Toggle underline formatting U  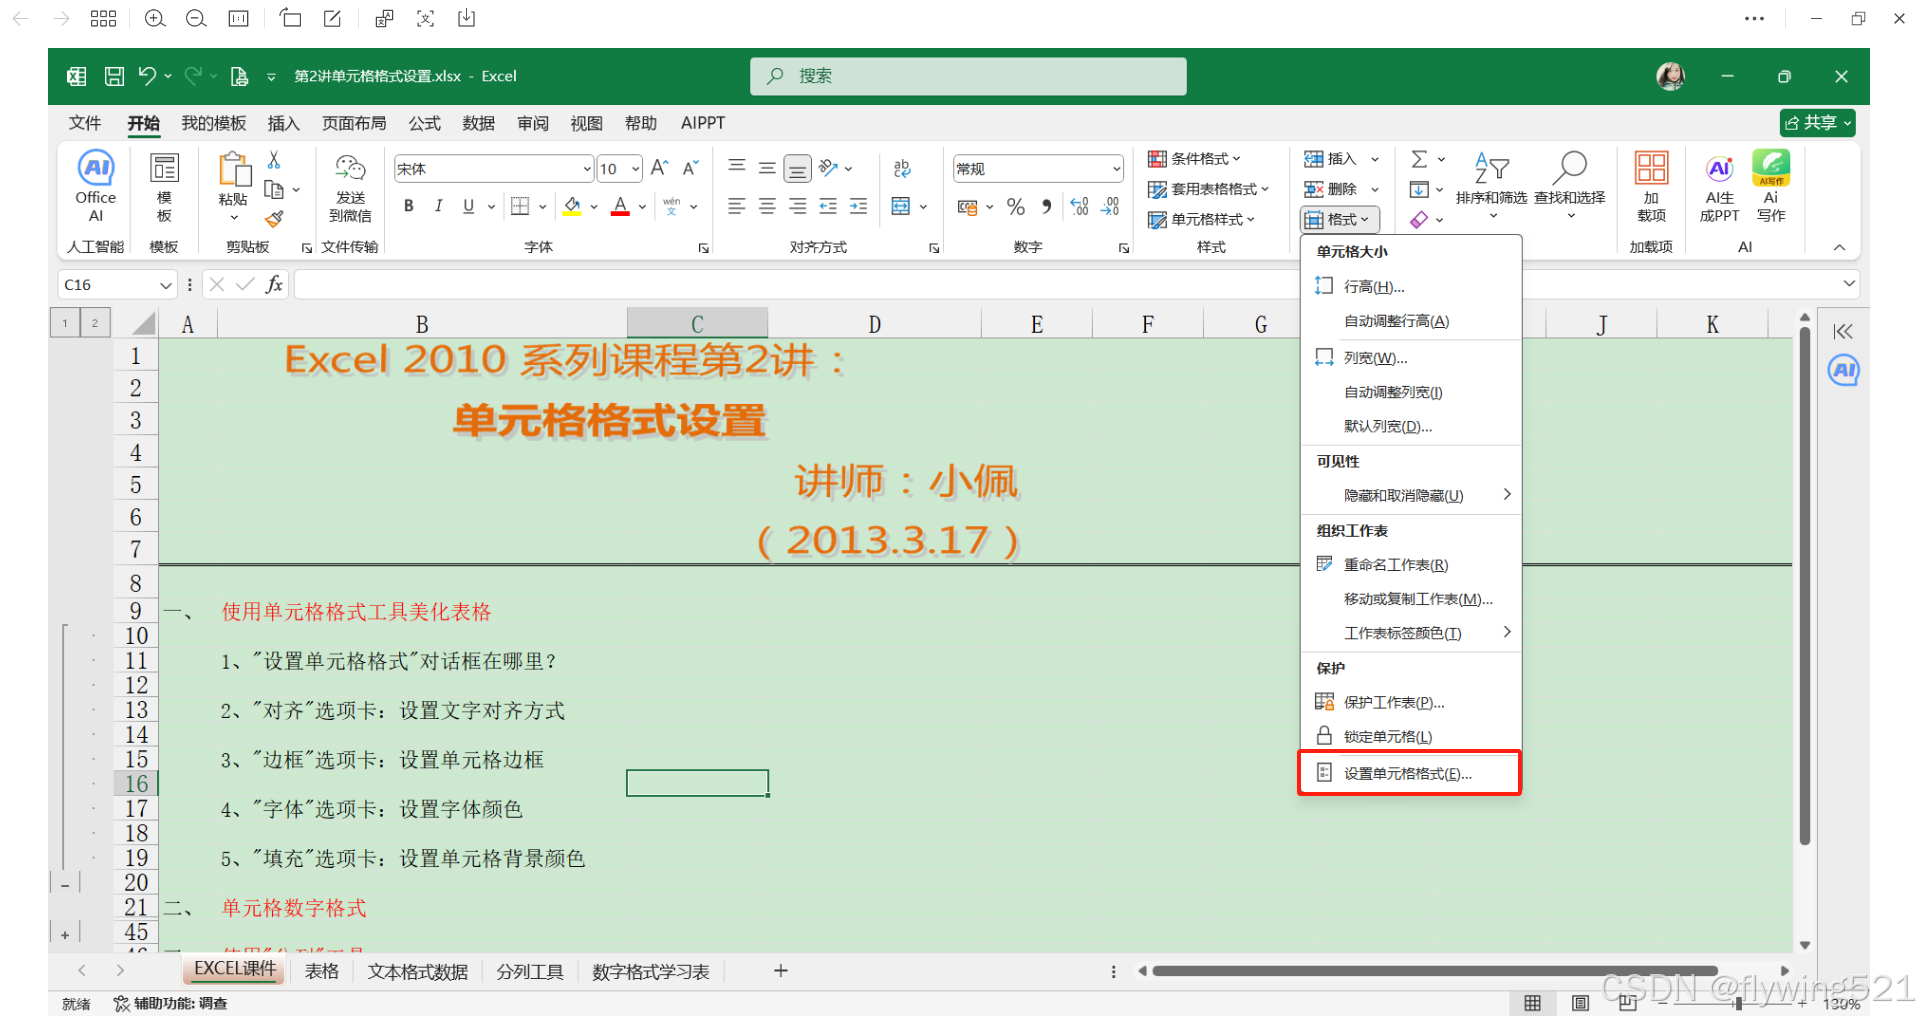click(x=468, y=206)
